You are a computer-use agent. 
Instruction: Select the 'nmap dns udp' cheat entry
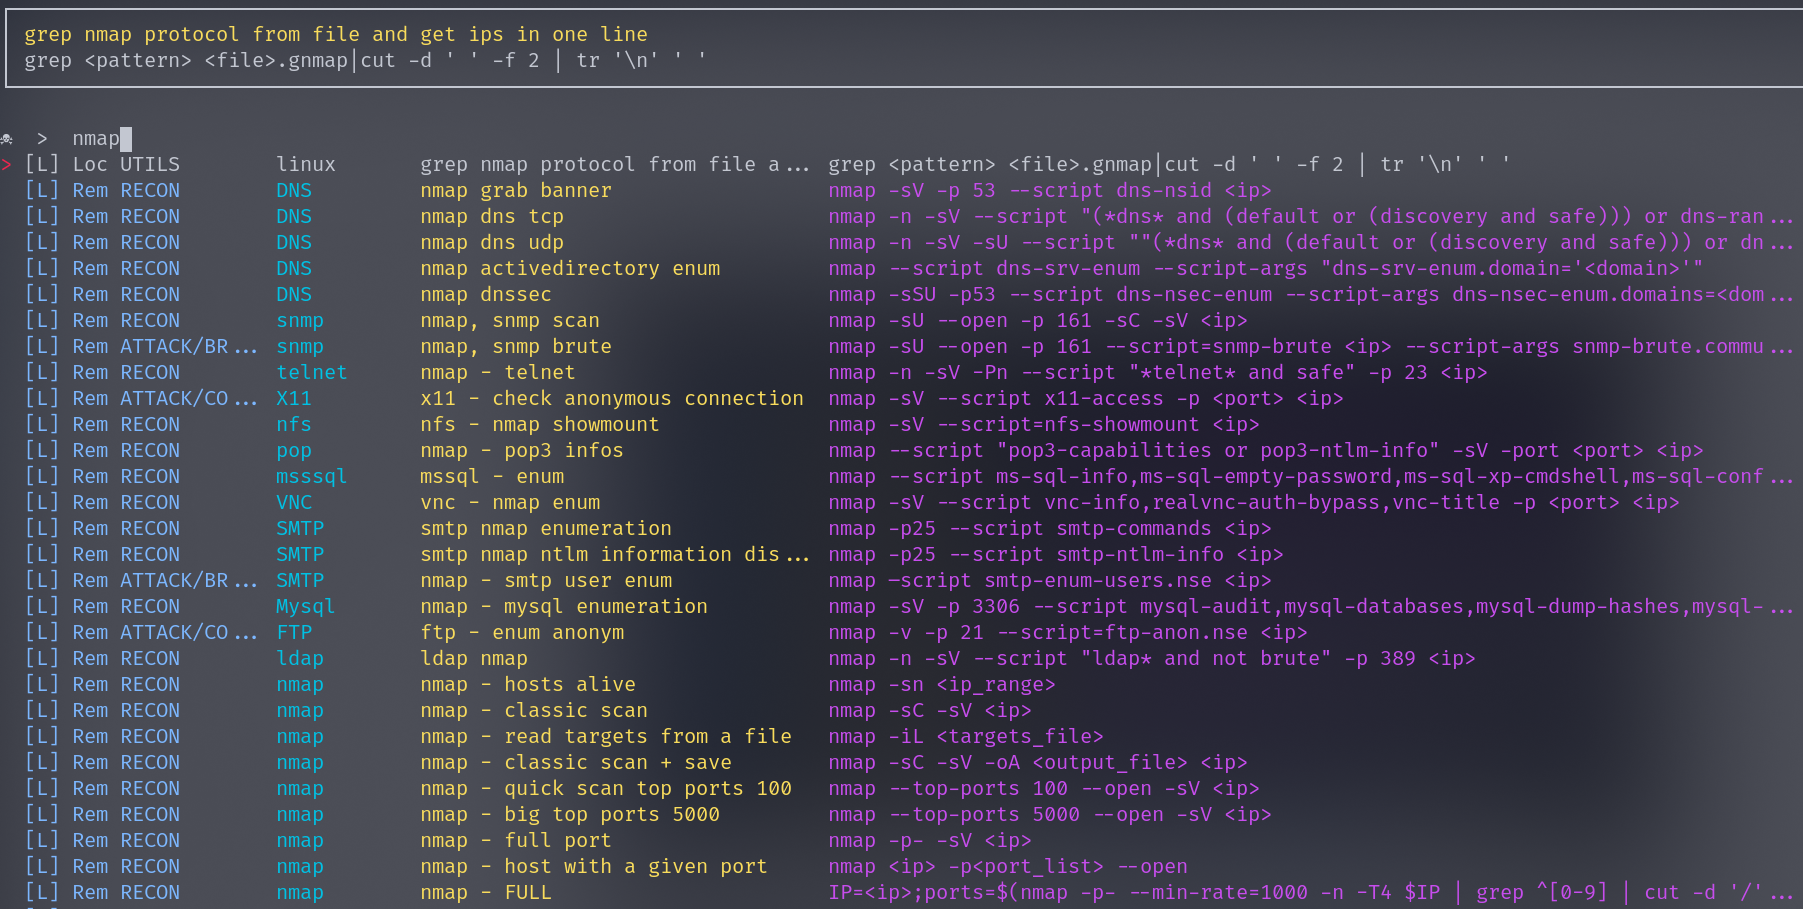click(x=492, y=242)
